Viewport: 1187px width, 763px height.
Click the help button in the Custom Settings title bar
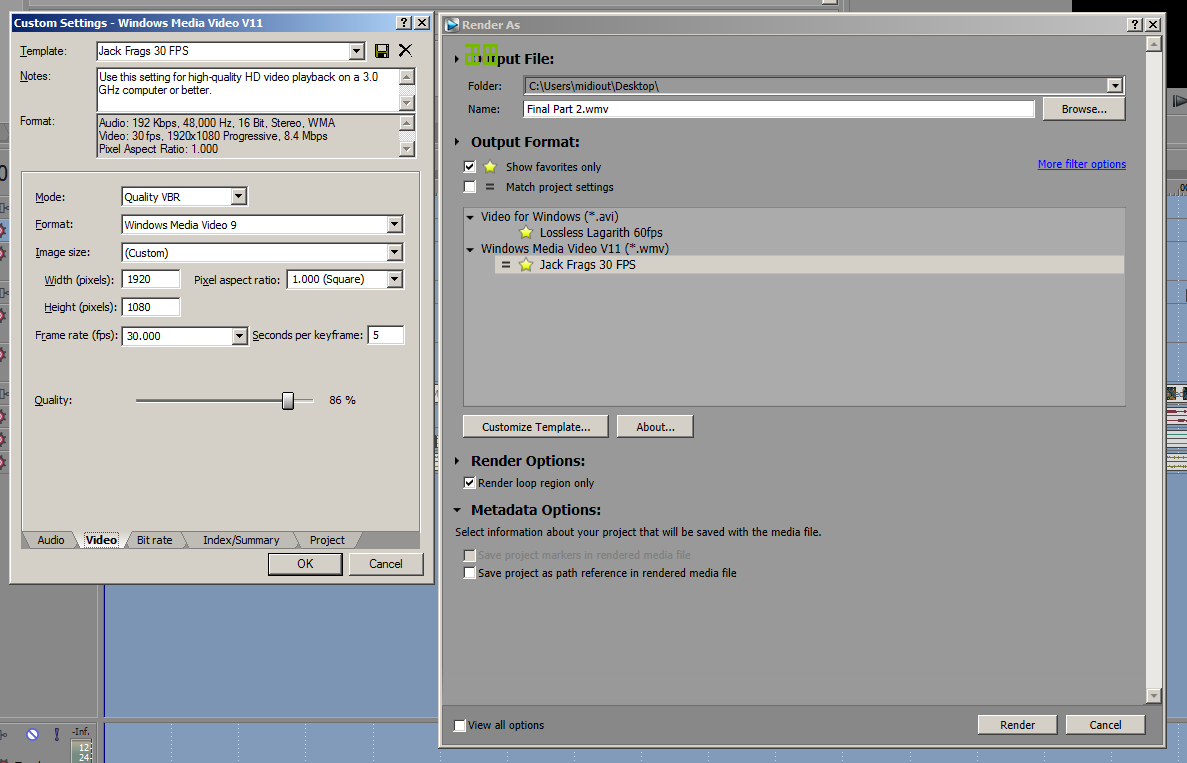(x=404, y=23)
